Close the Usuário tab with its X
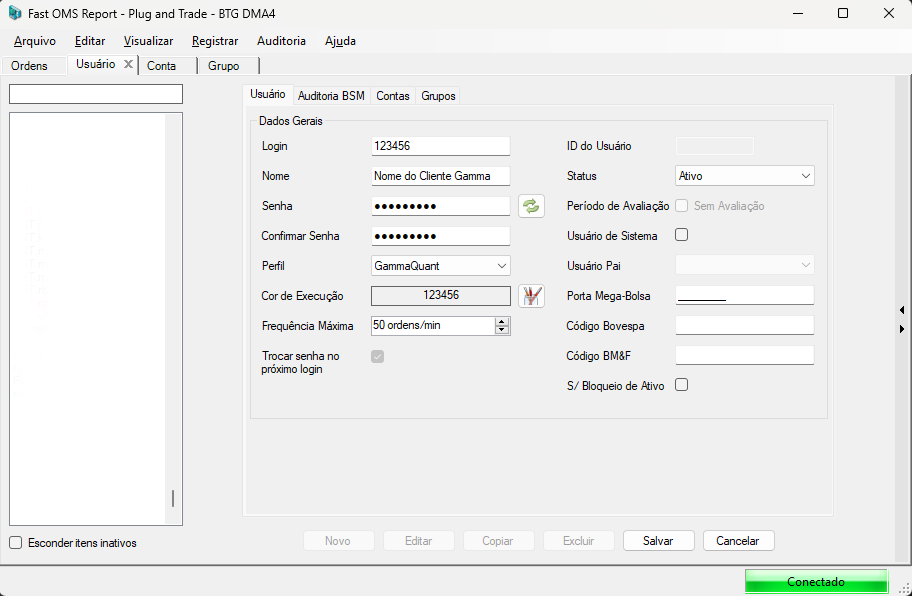 [x=129, y=64]
